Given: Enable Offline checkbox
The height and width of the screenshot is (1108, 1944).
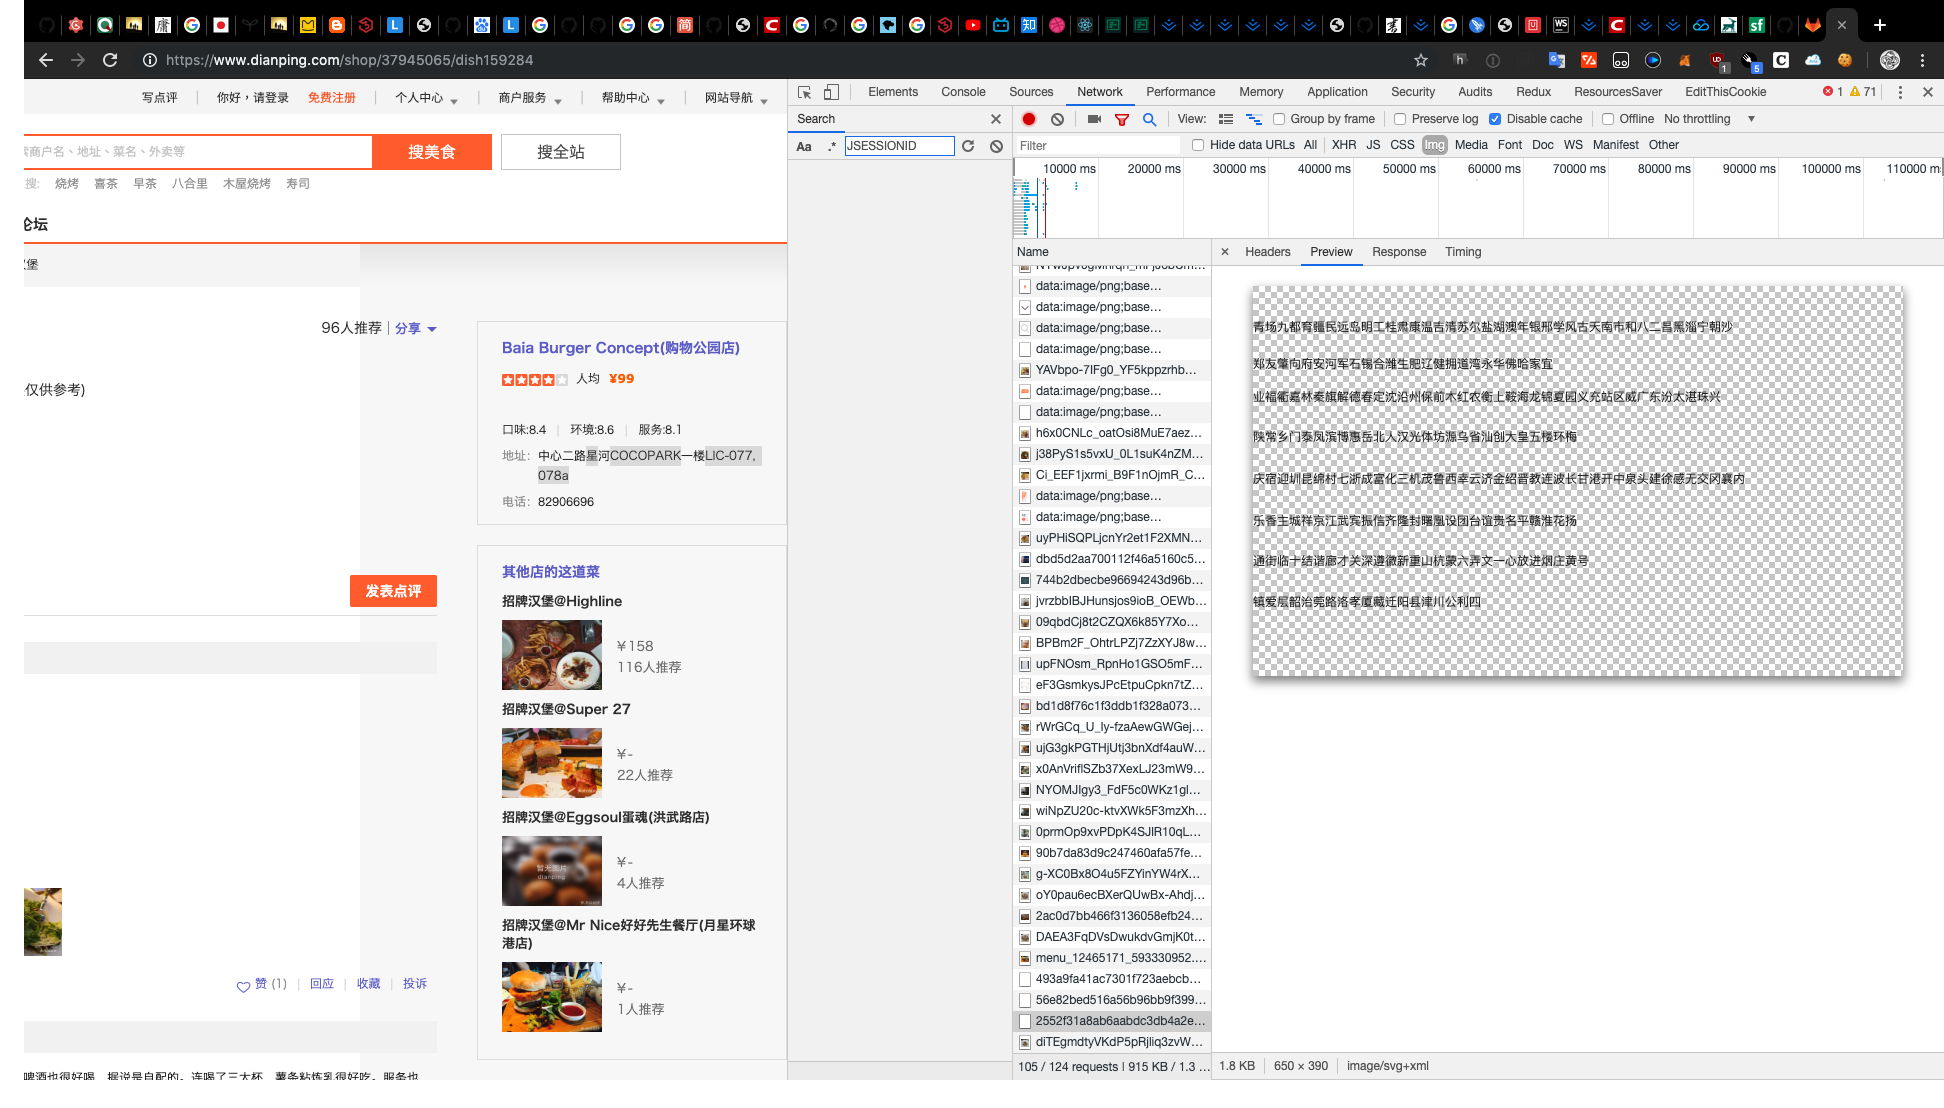Looking at the screenshot, I should click(1608, 119).
